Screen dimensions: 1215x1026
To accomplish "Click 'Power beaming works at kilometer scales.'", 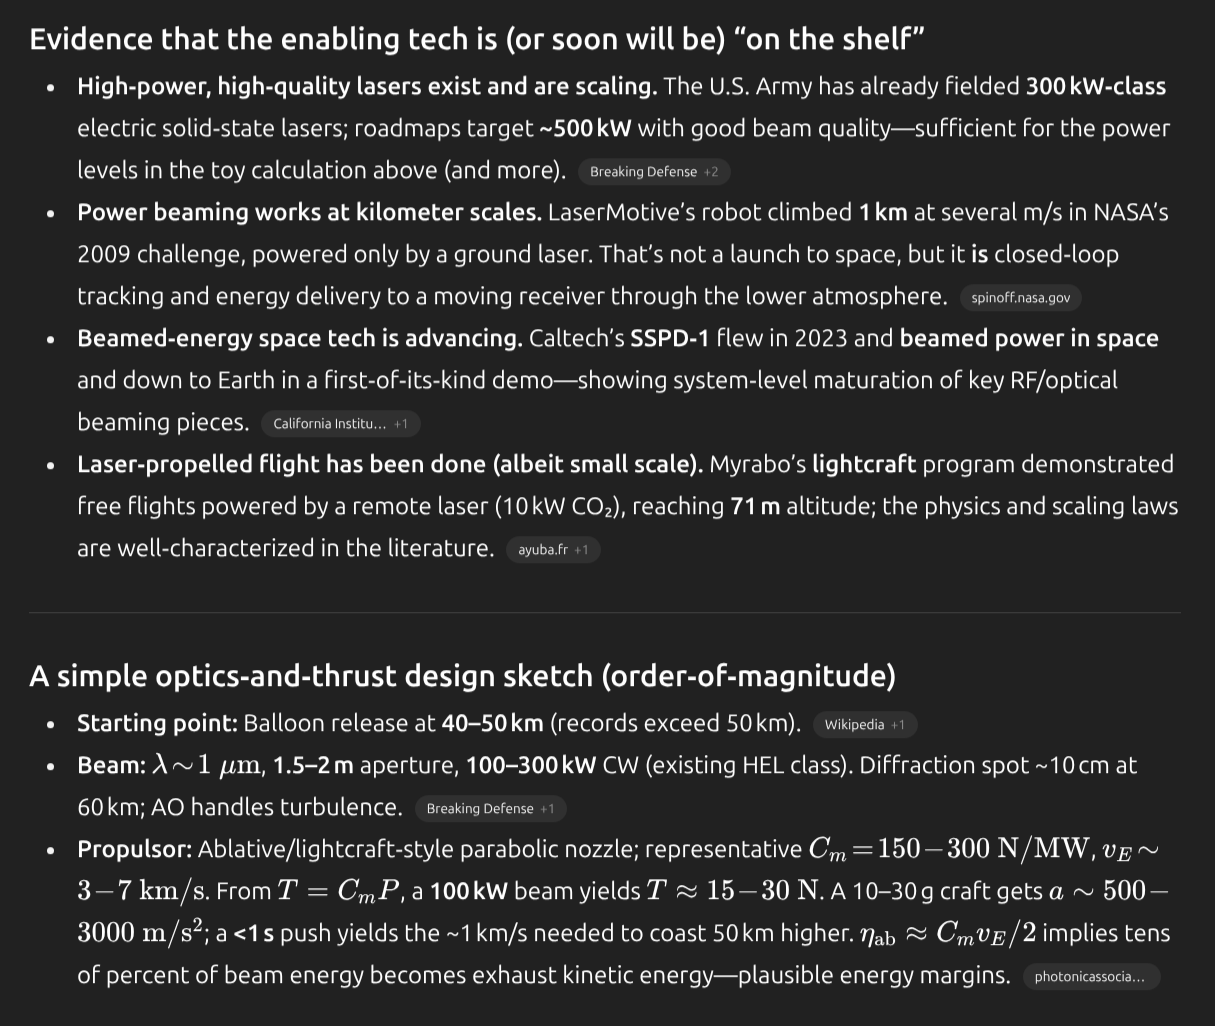I will [x=309, y=213].
